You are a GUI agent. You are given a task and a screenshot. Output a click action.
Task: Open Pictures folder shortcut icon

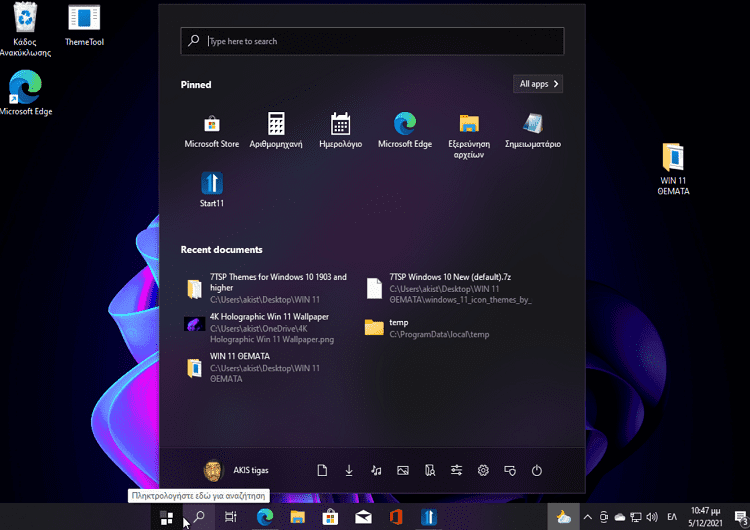point(403,471)
